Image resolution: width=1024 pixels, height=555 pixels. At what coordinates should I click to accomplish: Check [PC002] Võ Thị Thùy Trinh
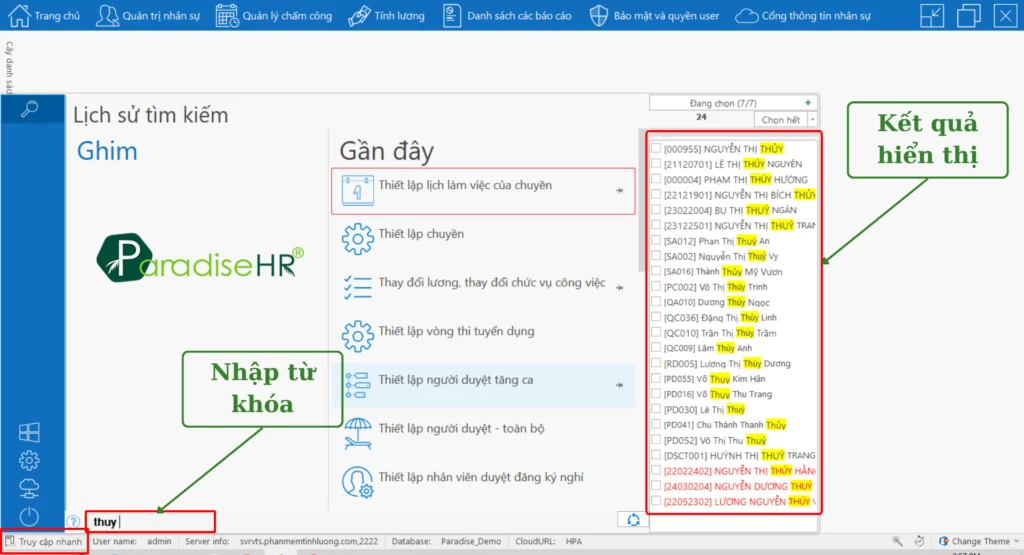(656, 286)
